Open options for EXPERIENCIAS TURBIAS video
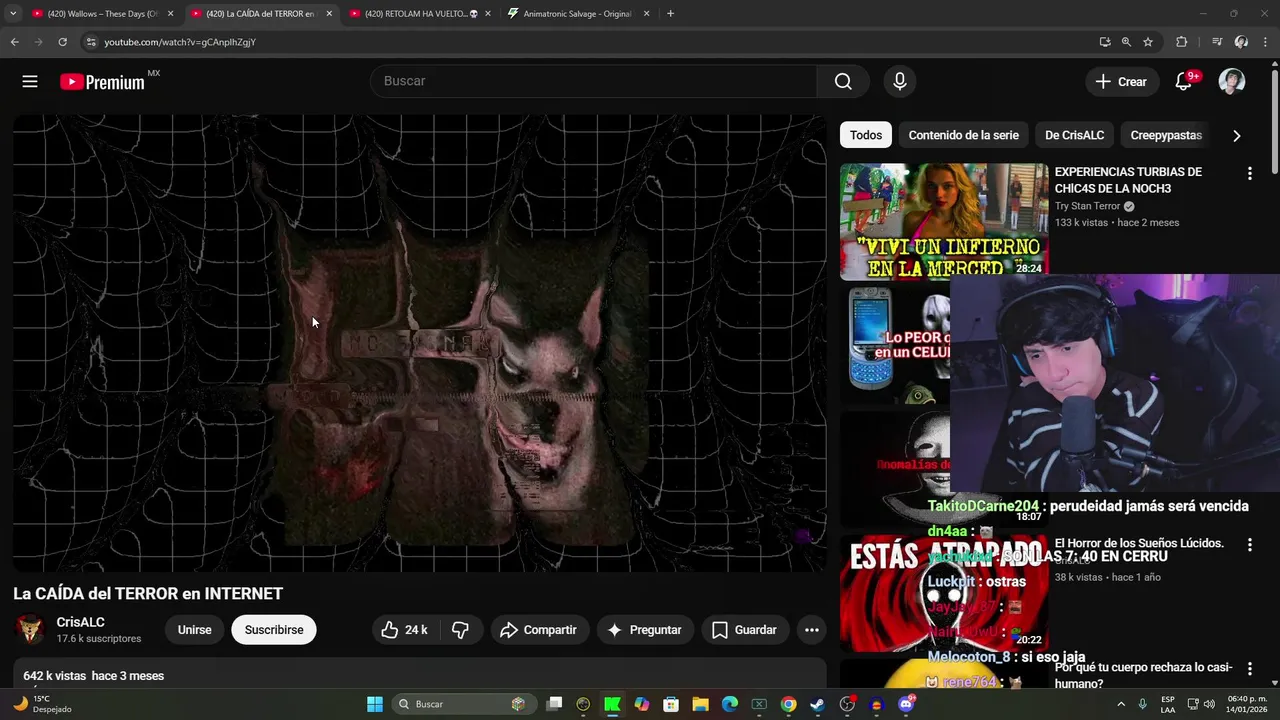This screenshot has width=1280, height=720. pyautogui.click(x=1249, y=174)
